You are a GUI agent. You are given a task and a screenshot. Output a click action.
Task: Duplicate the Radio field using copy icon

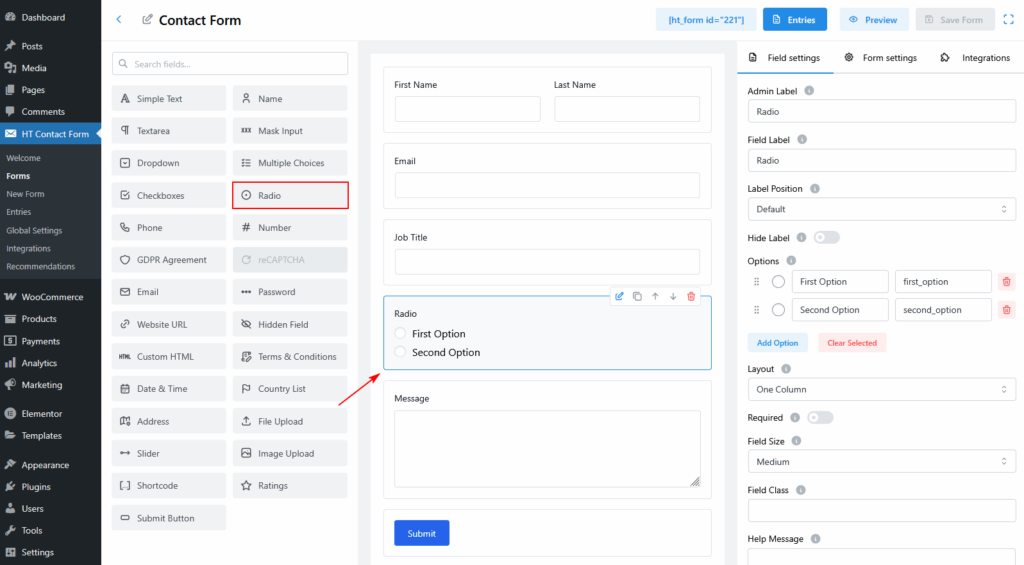(637, 296)
